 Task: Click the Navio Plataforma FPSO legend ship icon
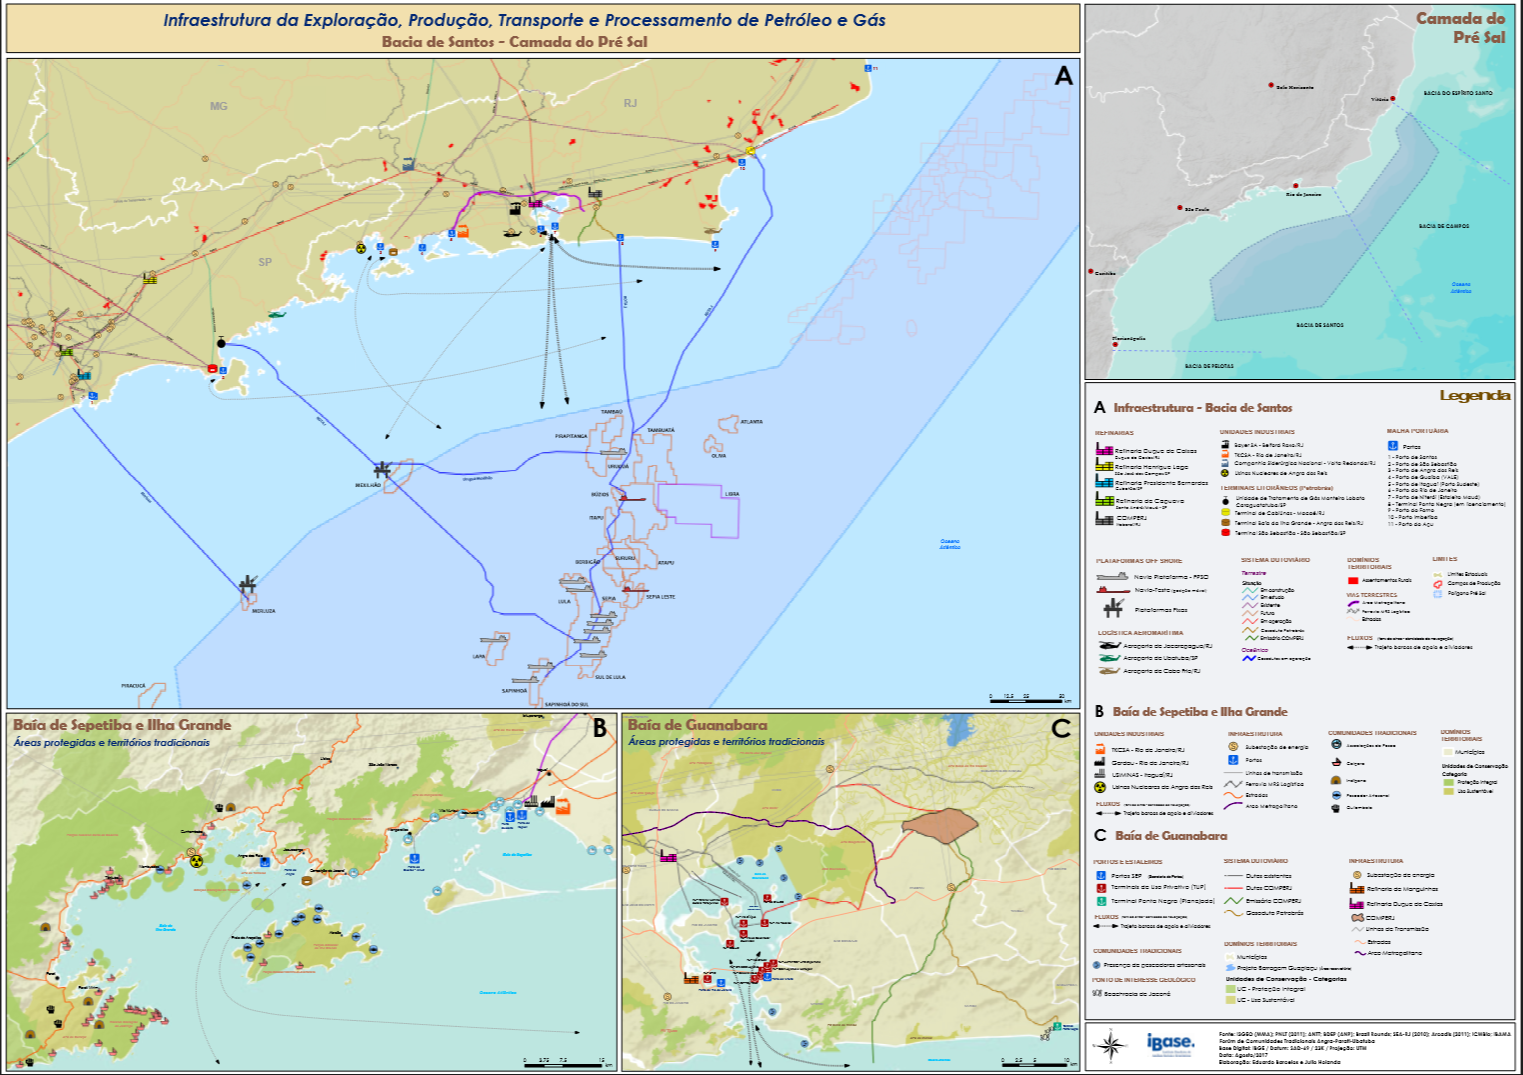tap(1112, 577)
